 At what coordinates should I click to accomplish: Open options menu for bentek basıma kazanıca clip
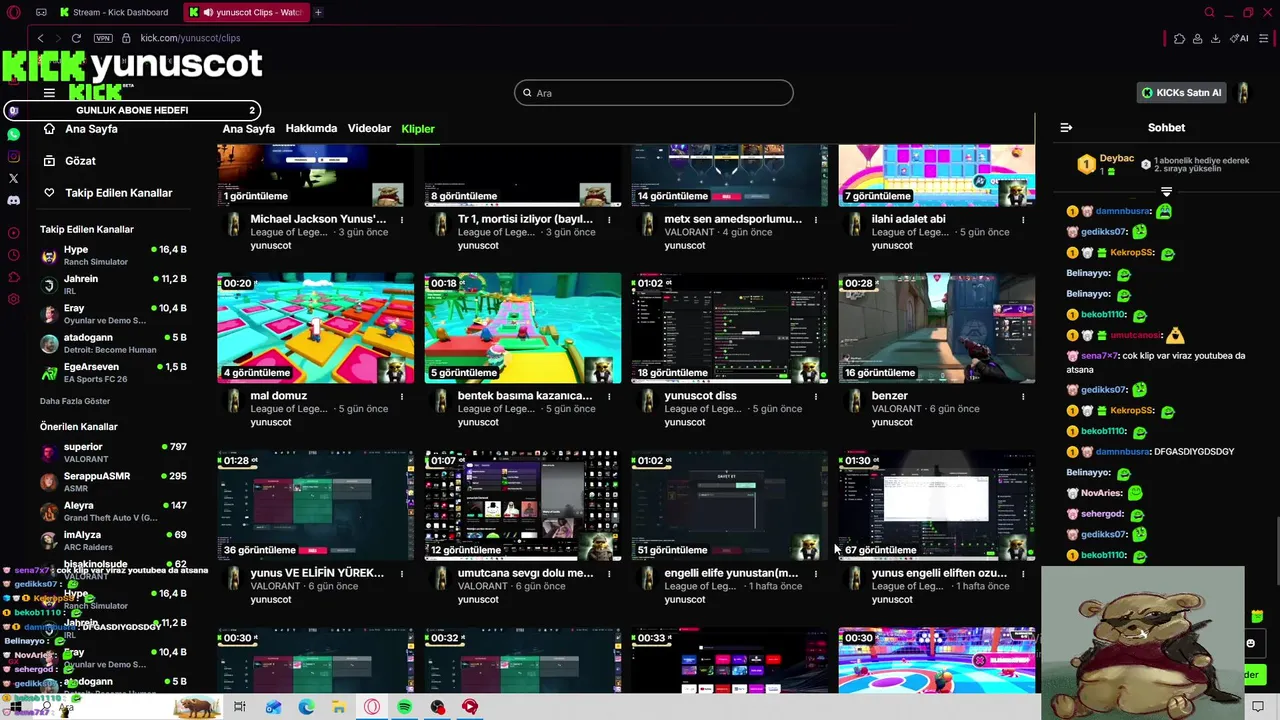click(x=609, y=396)
